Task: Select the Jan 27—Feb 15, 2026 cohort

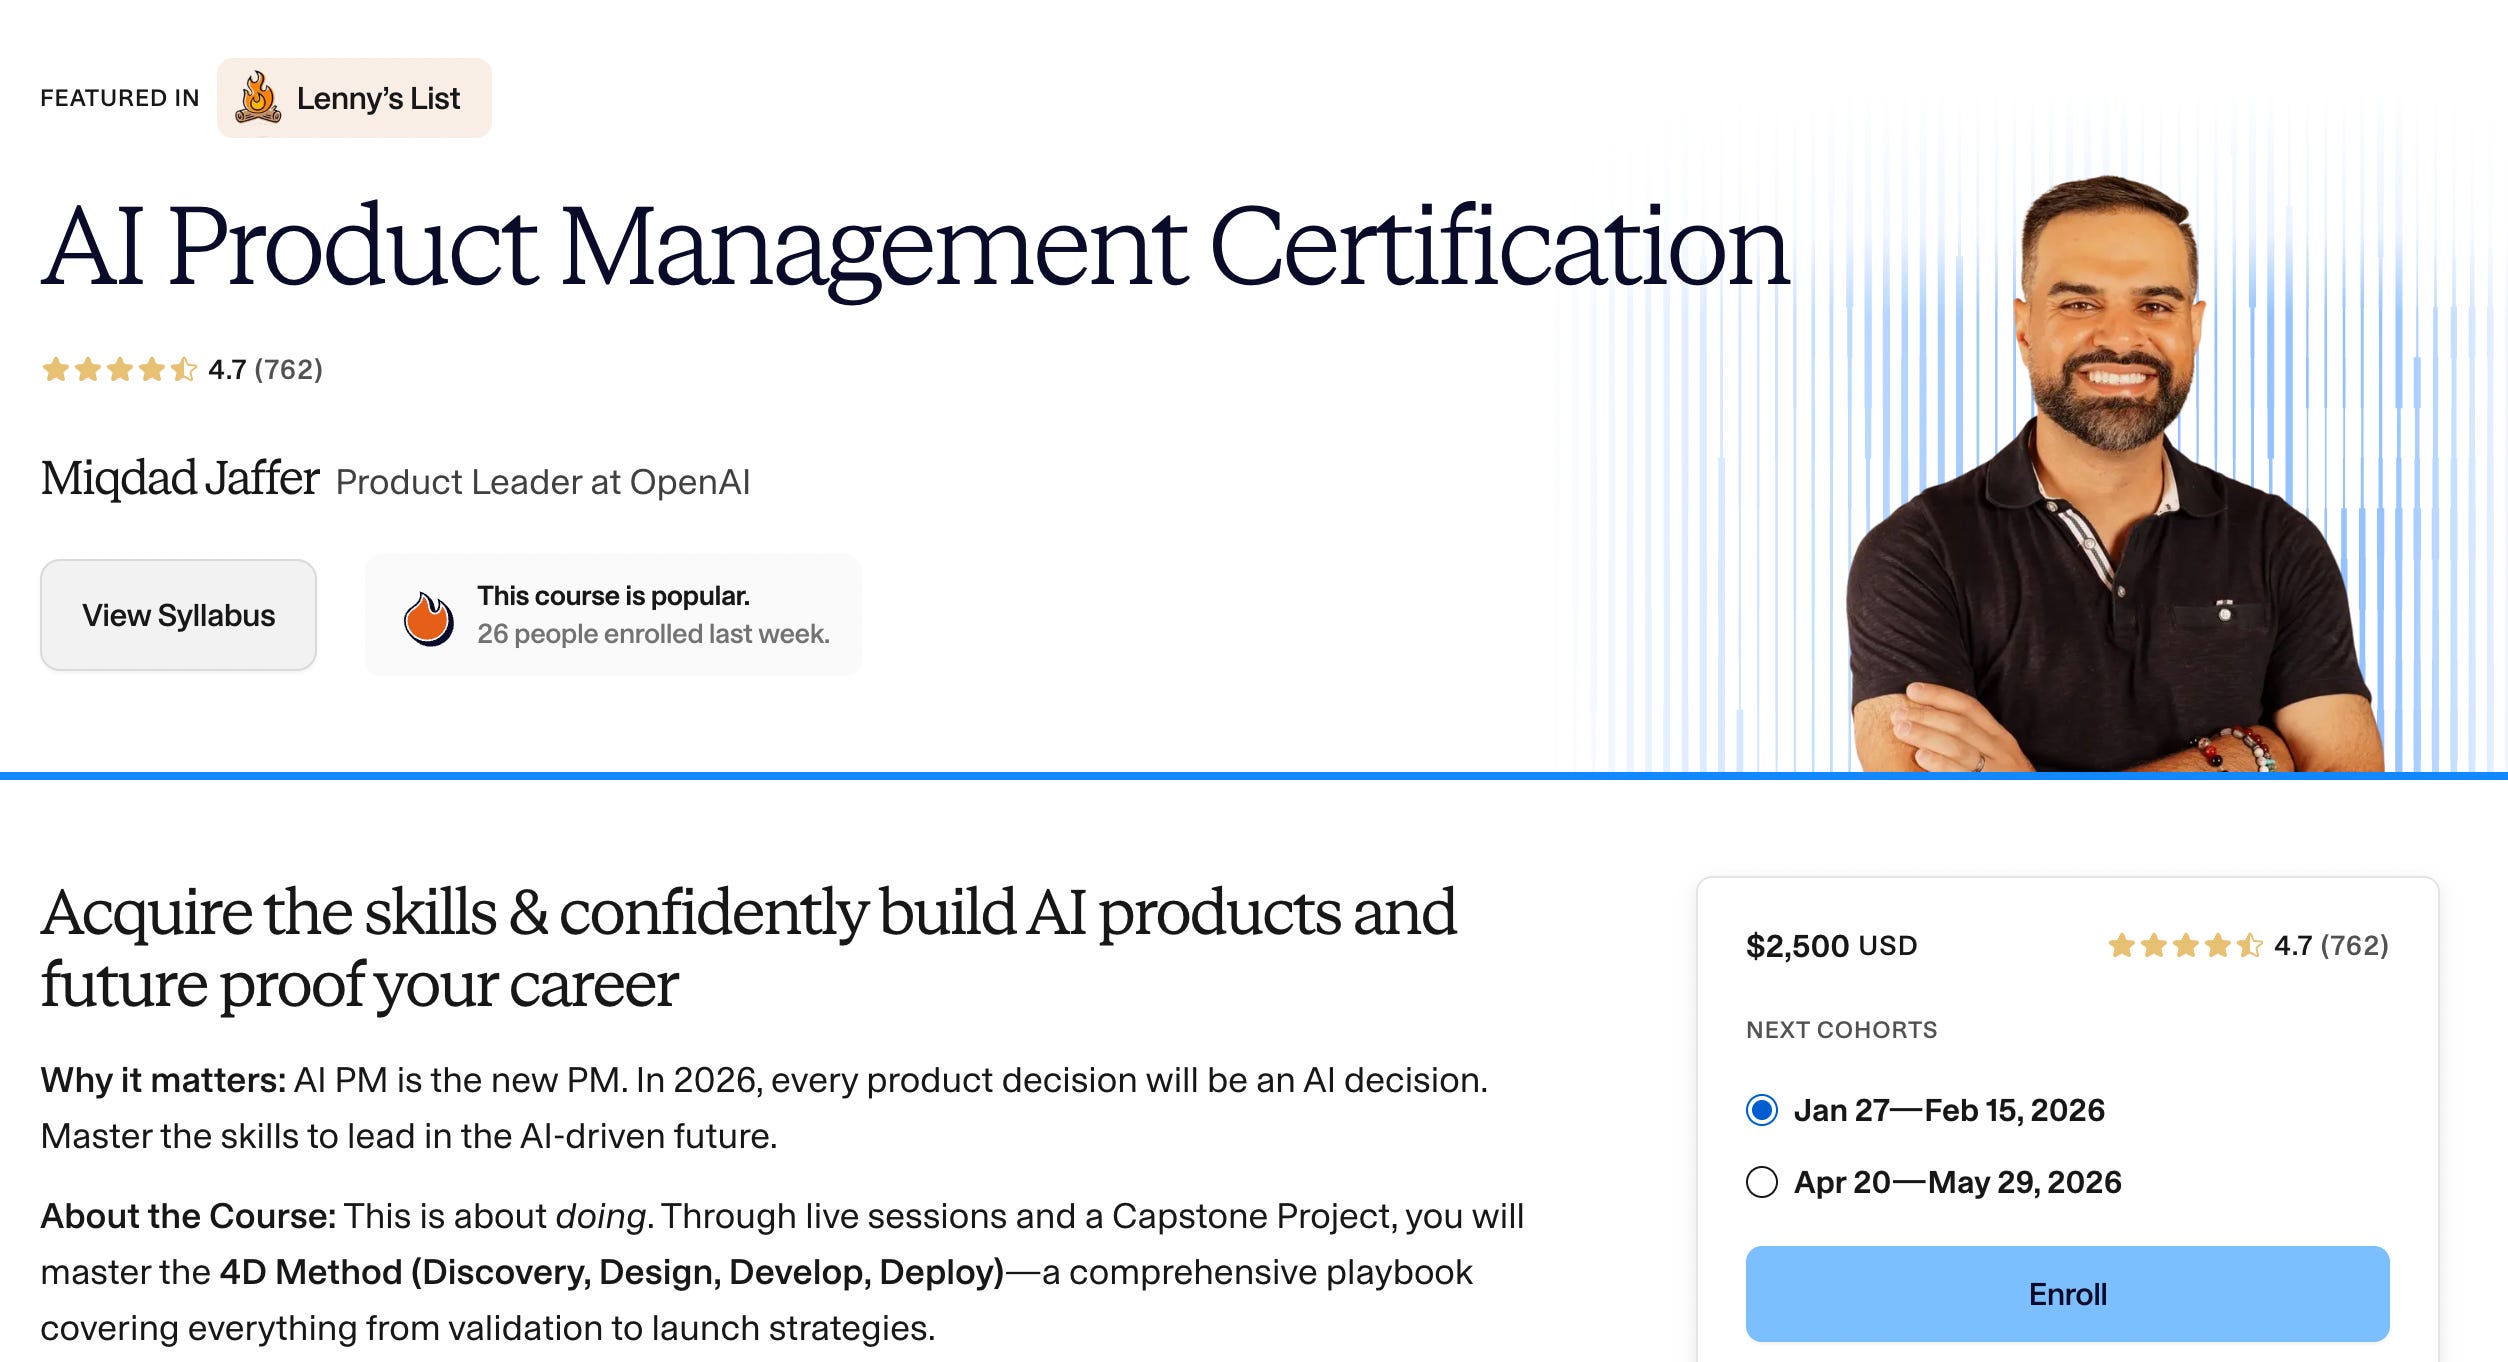Action: [1762, 1110]
